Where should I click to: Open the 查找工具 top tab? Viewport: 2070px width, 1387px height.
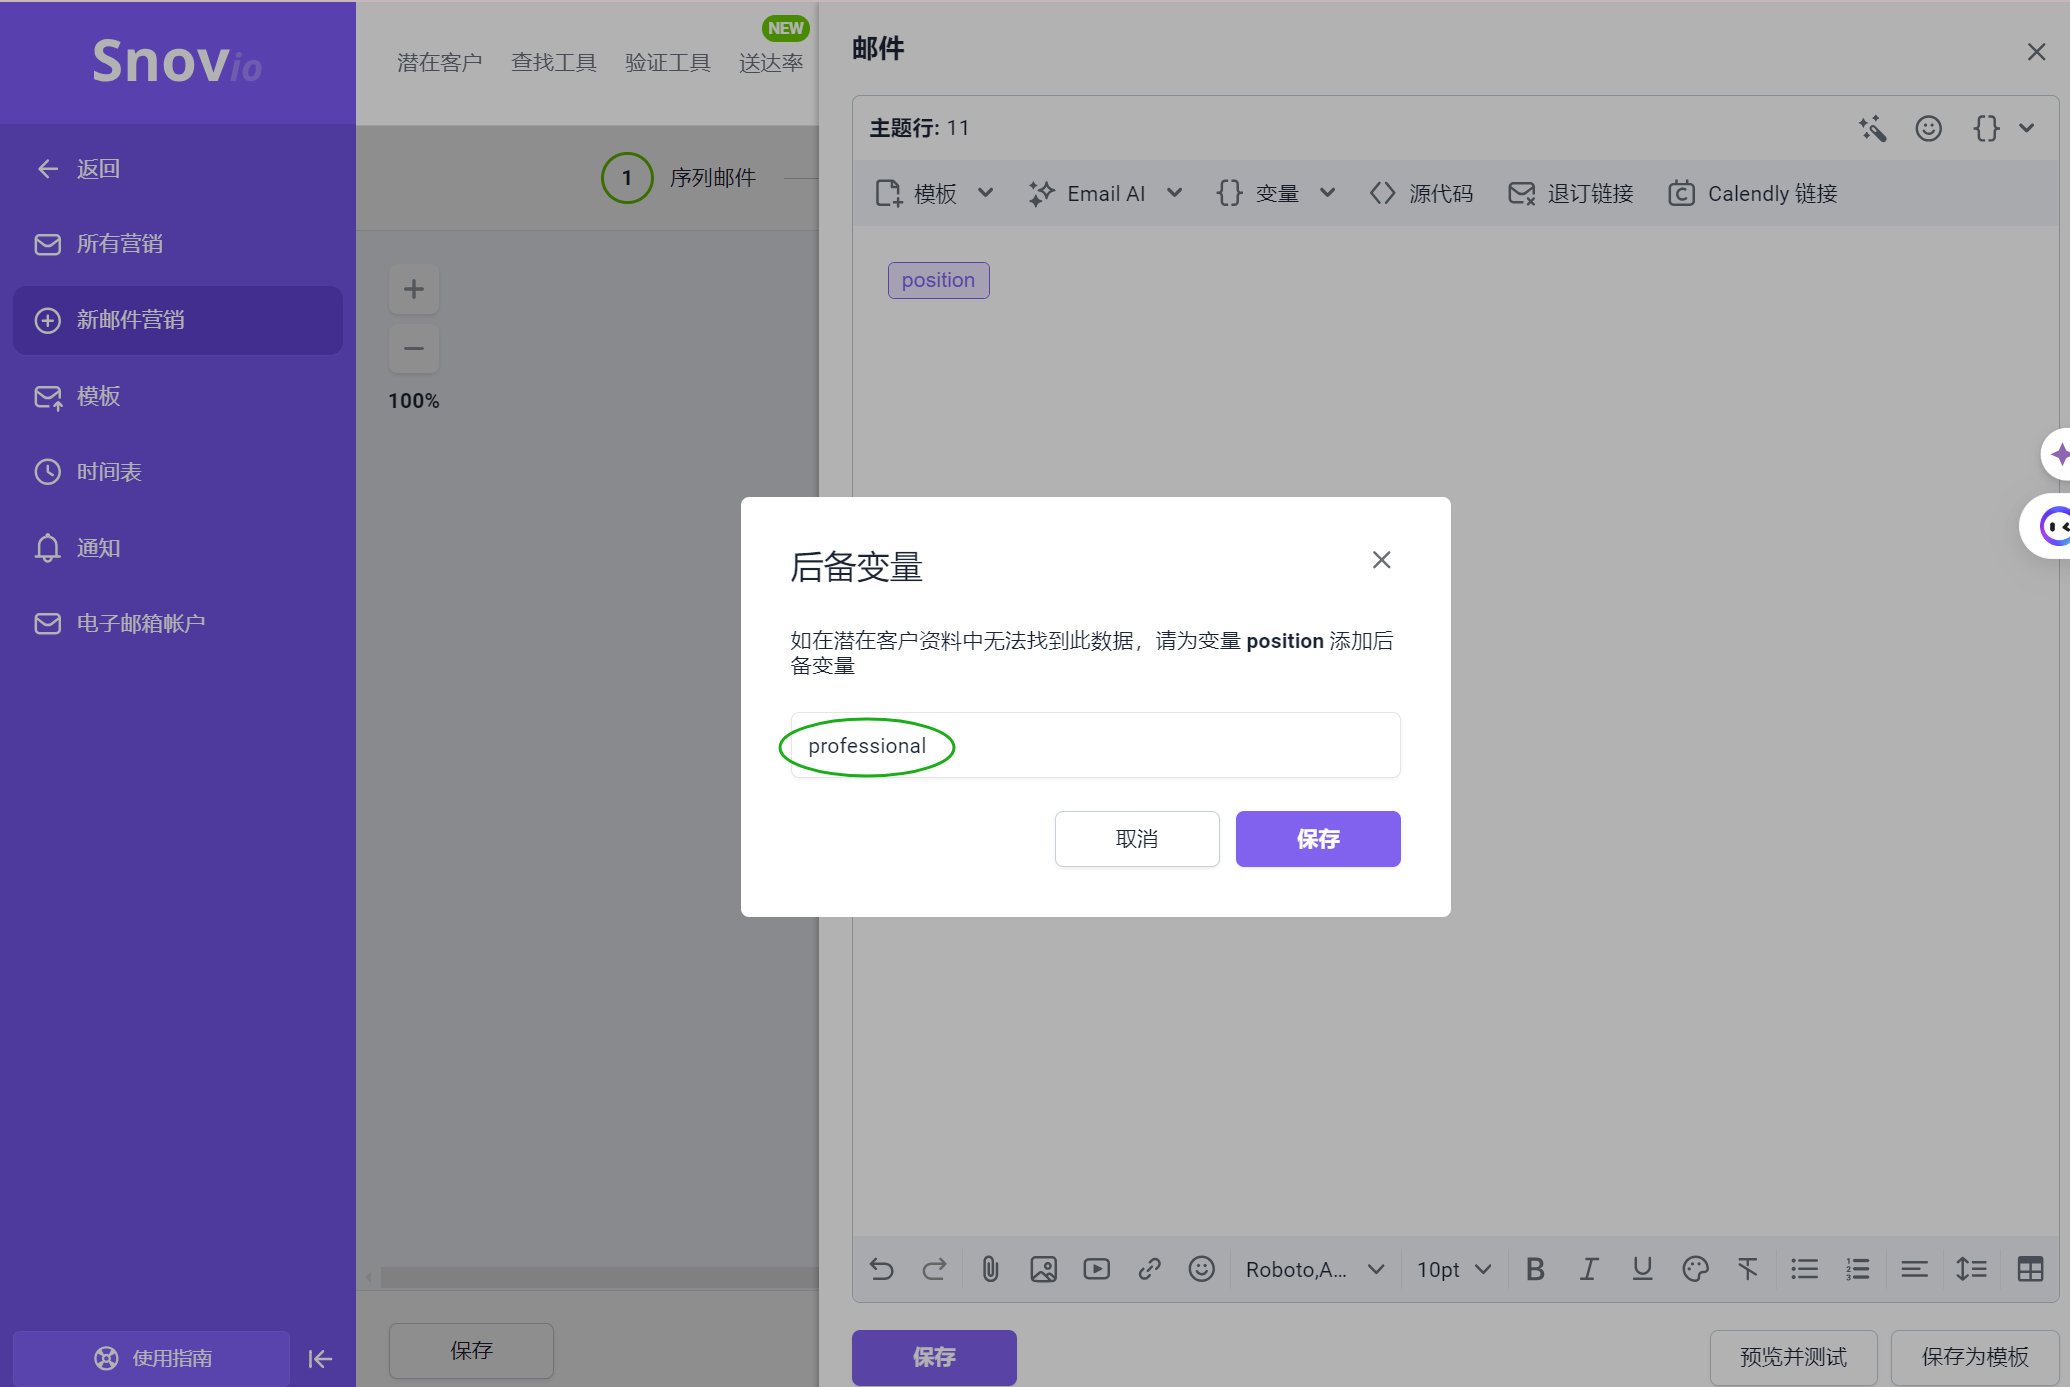point(553,63)
